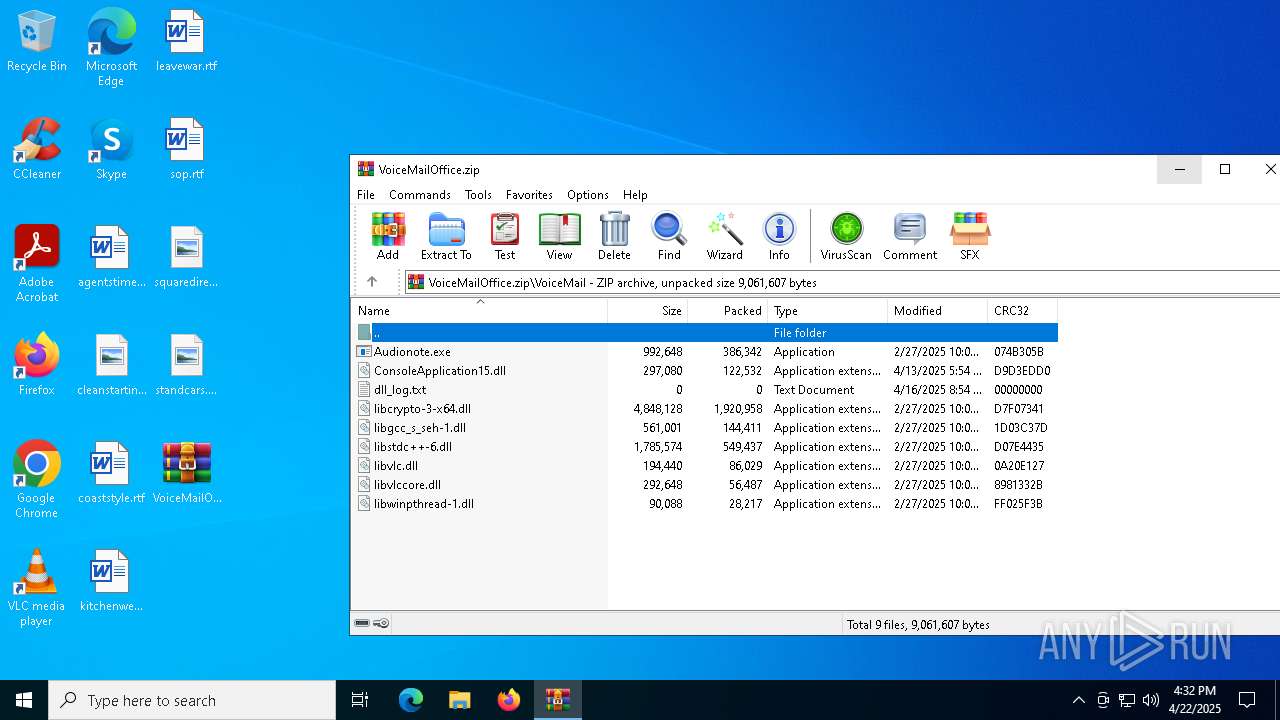Sort by the Type column header
This screenshot has width=1280, height=720.
coord(828,311)
